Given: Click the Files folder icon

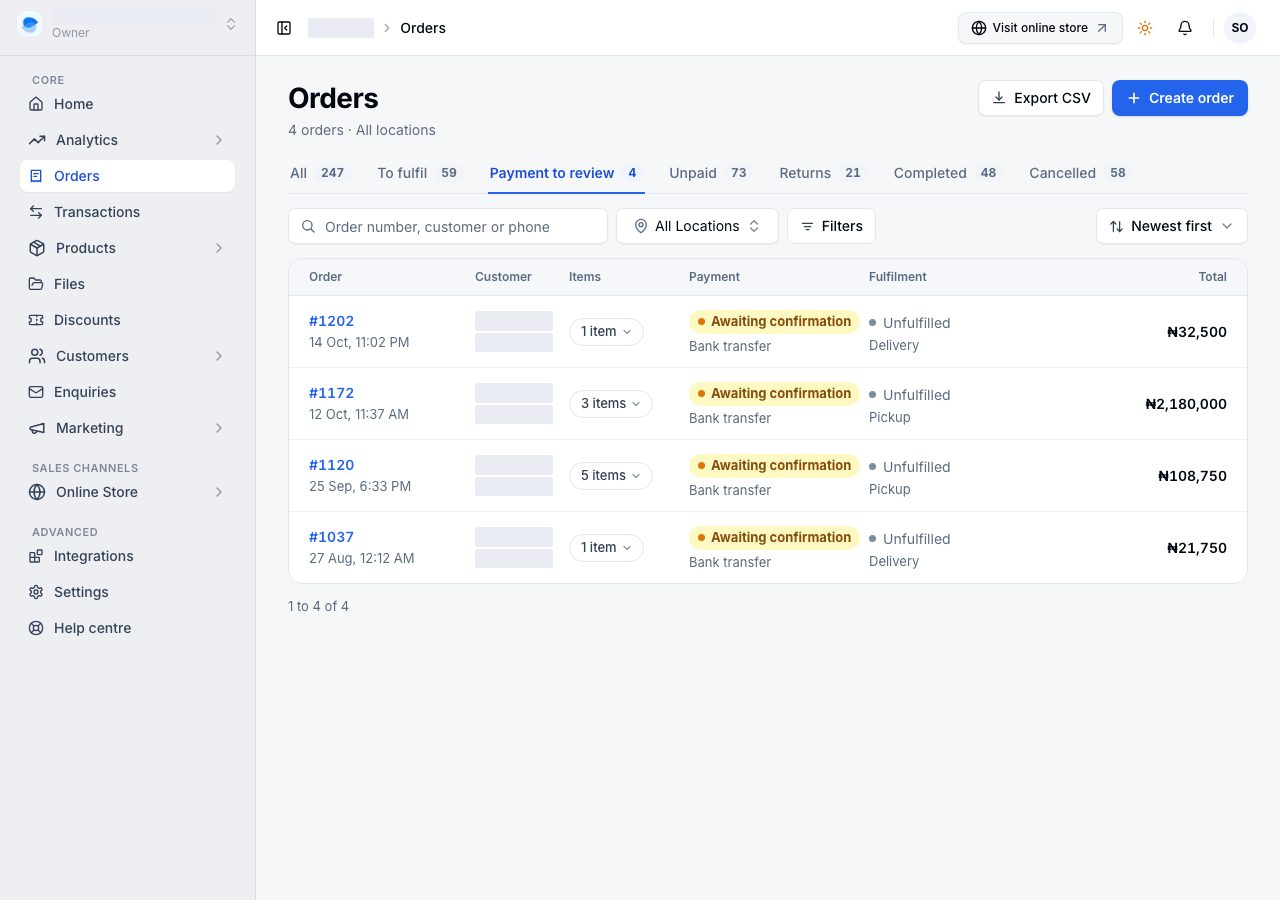Looking at the screenshot, I should [37, 284].
